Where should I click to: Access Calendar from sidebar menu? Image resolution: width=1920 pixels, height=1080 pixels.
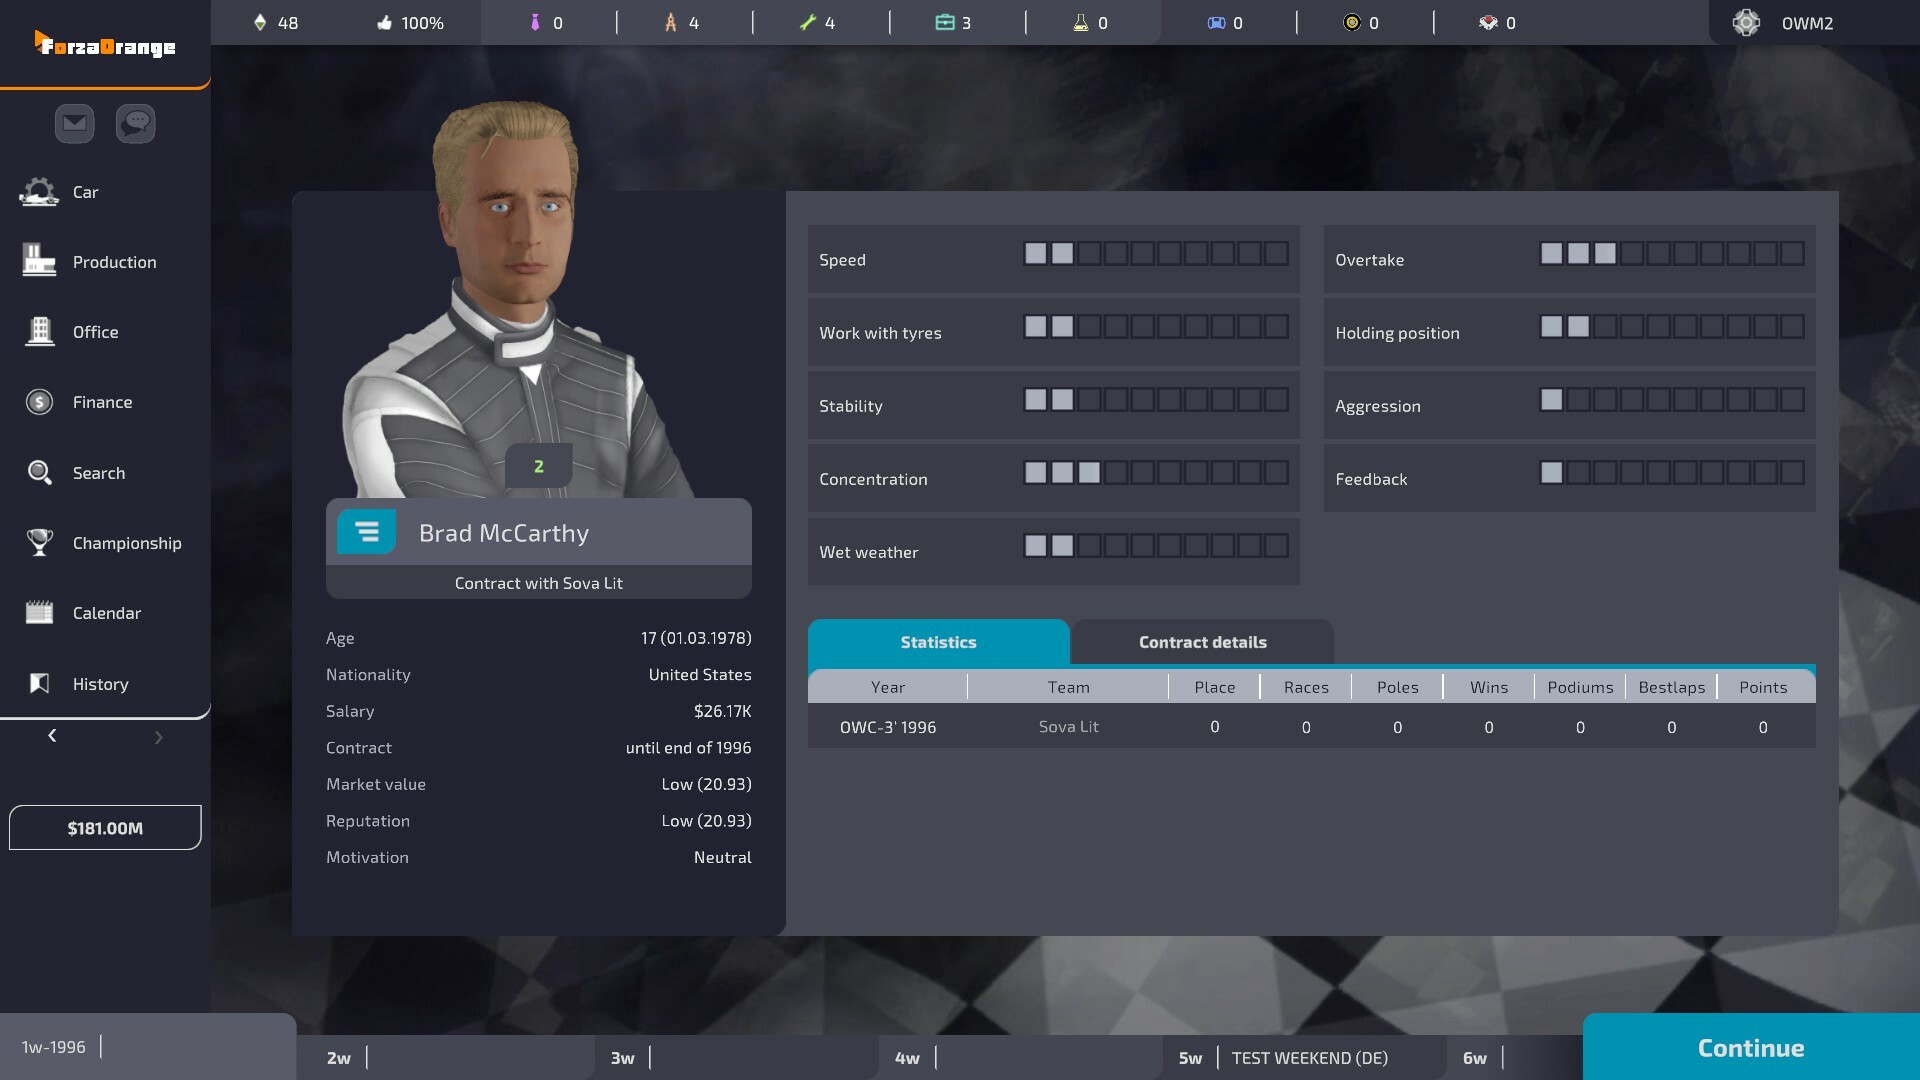105,613
